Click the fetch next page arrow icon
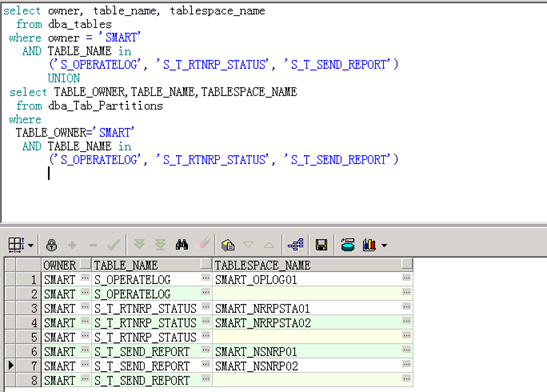547x392 pixels. click(x=139, y=244)
